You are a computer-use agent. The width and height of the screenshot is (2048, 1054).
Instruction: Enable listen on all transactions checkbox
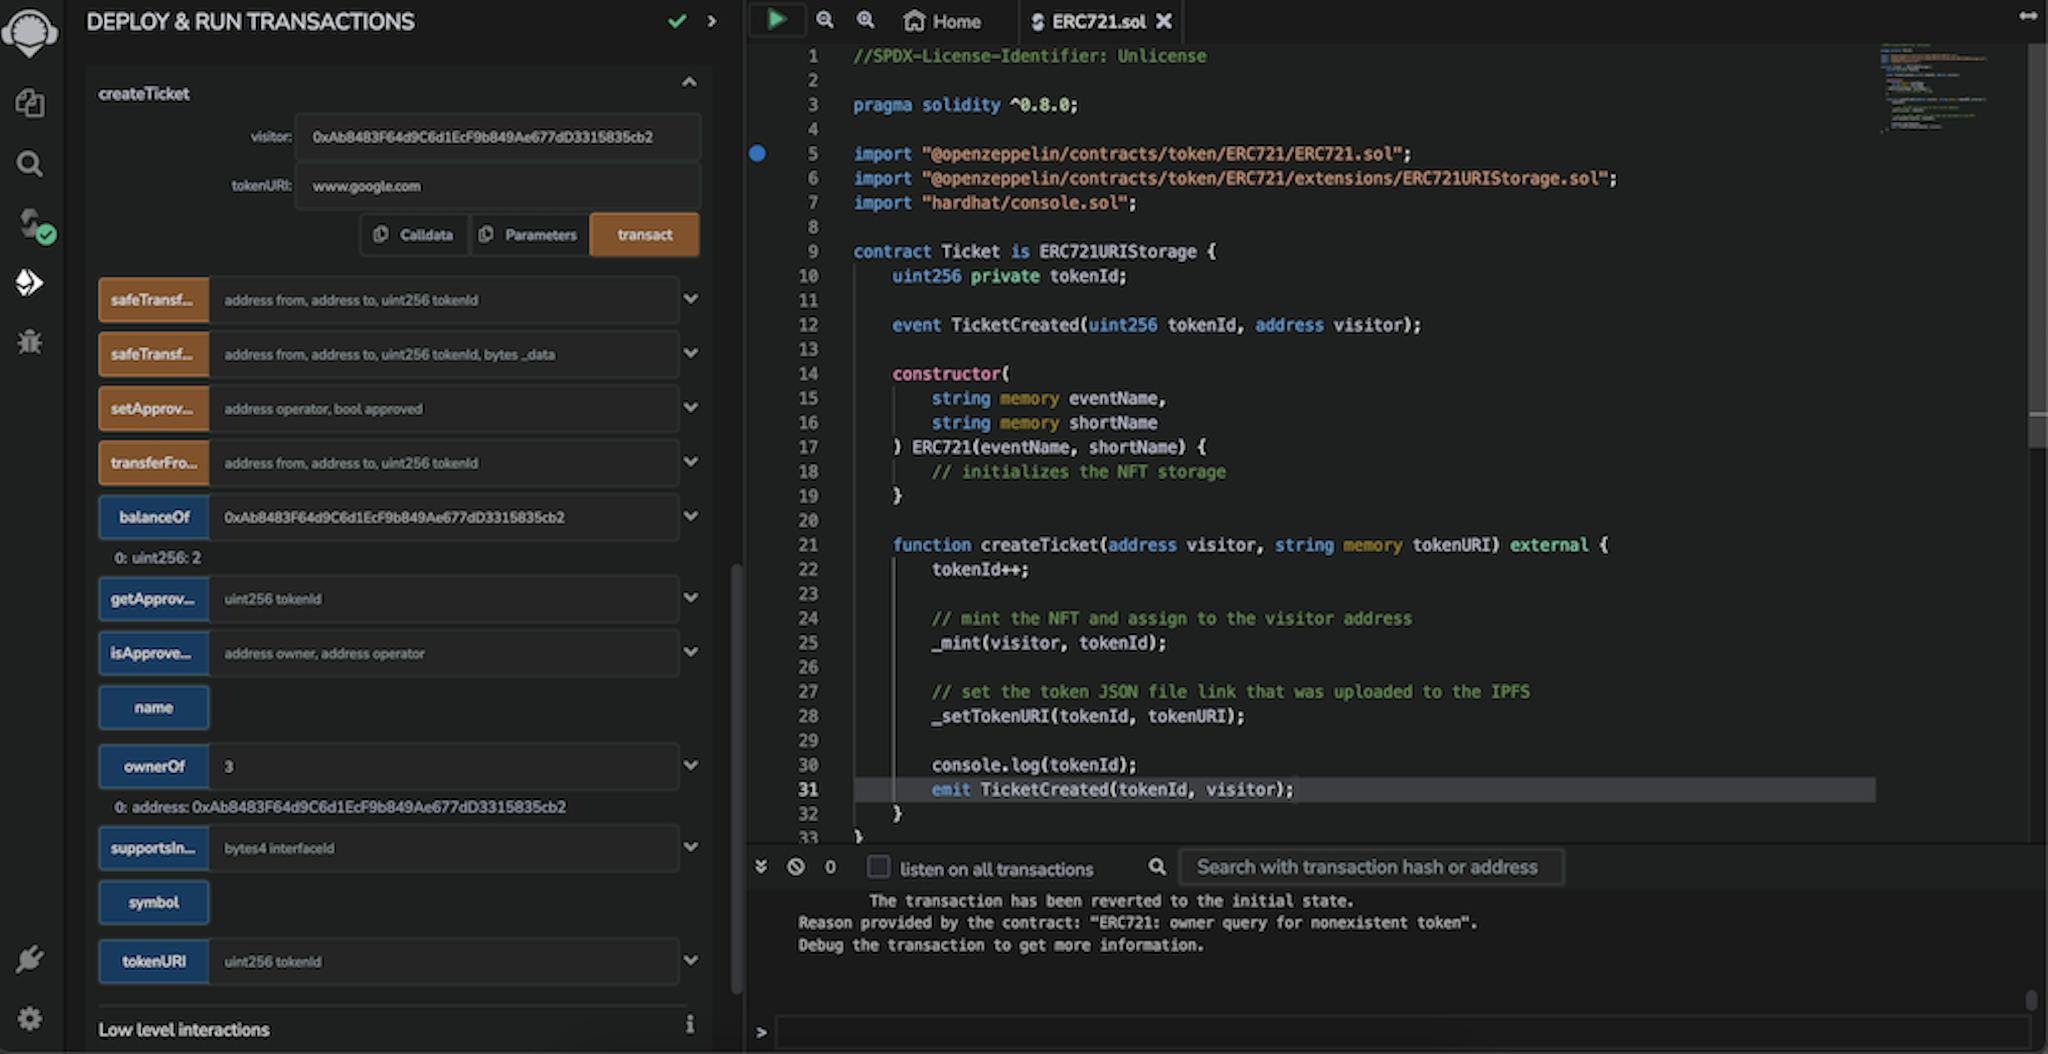click(x=878, y=867)
